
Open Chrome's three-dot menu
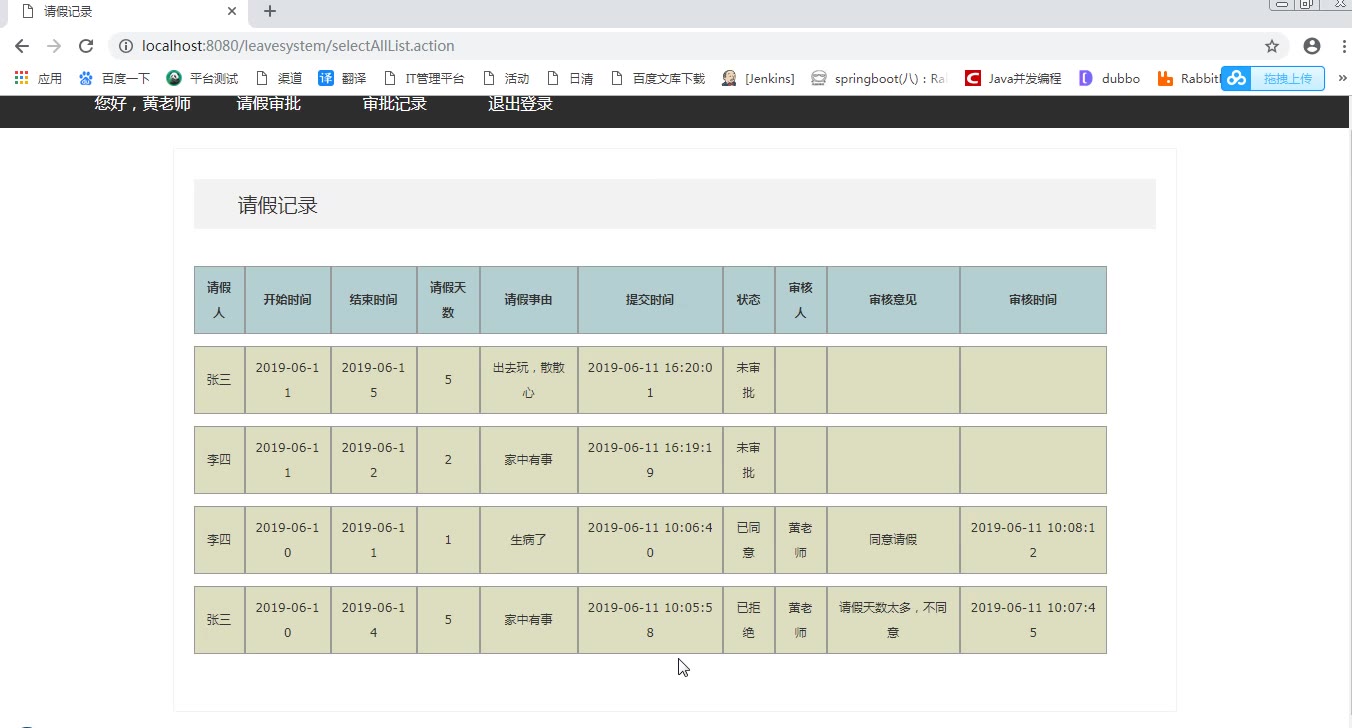pyautogui.click(x=1343, y=46)
